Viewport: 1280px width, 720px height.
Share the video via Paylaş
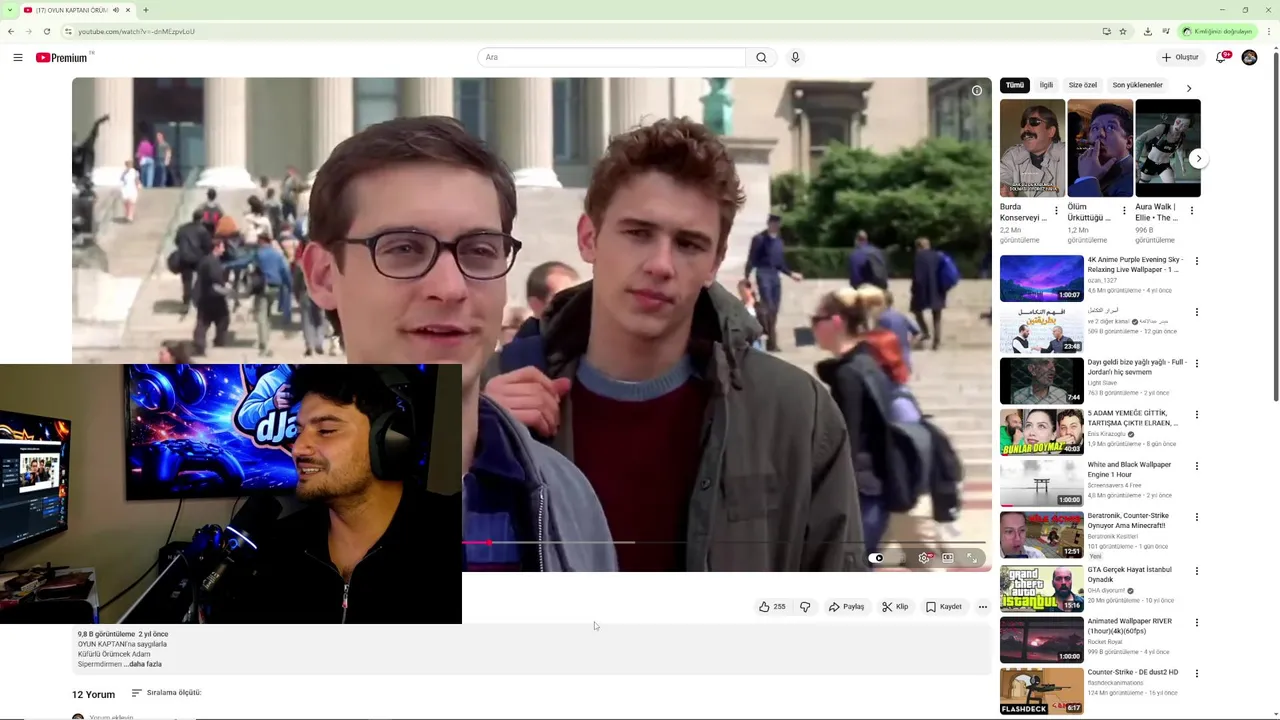tap(846, 607)
